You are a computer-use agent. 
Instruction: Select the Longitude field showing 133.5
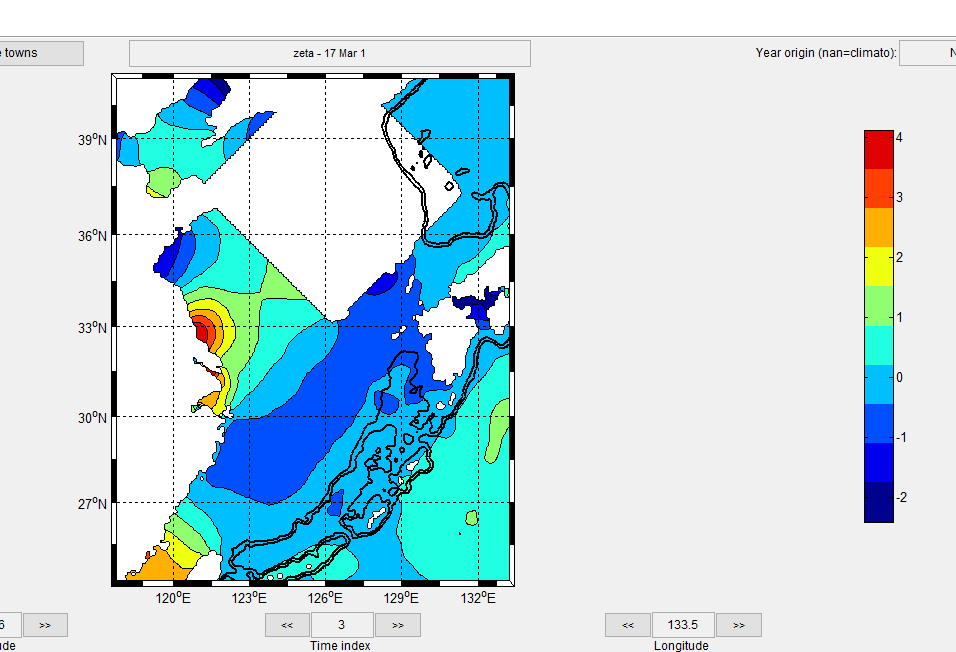tap(683, 625)
